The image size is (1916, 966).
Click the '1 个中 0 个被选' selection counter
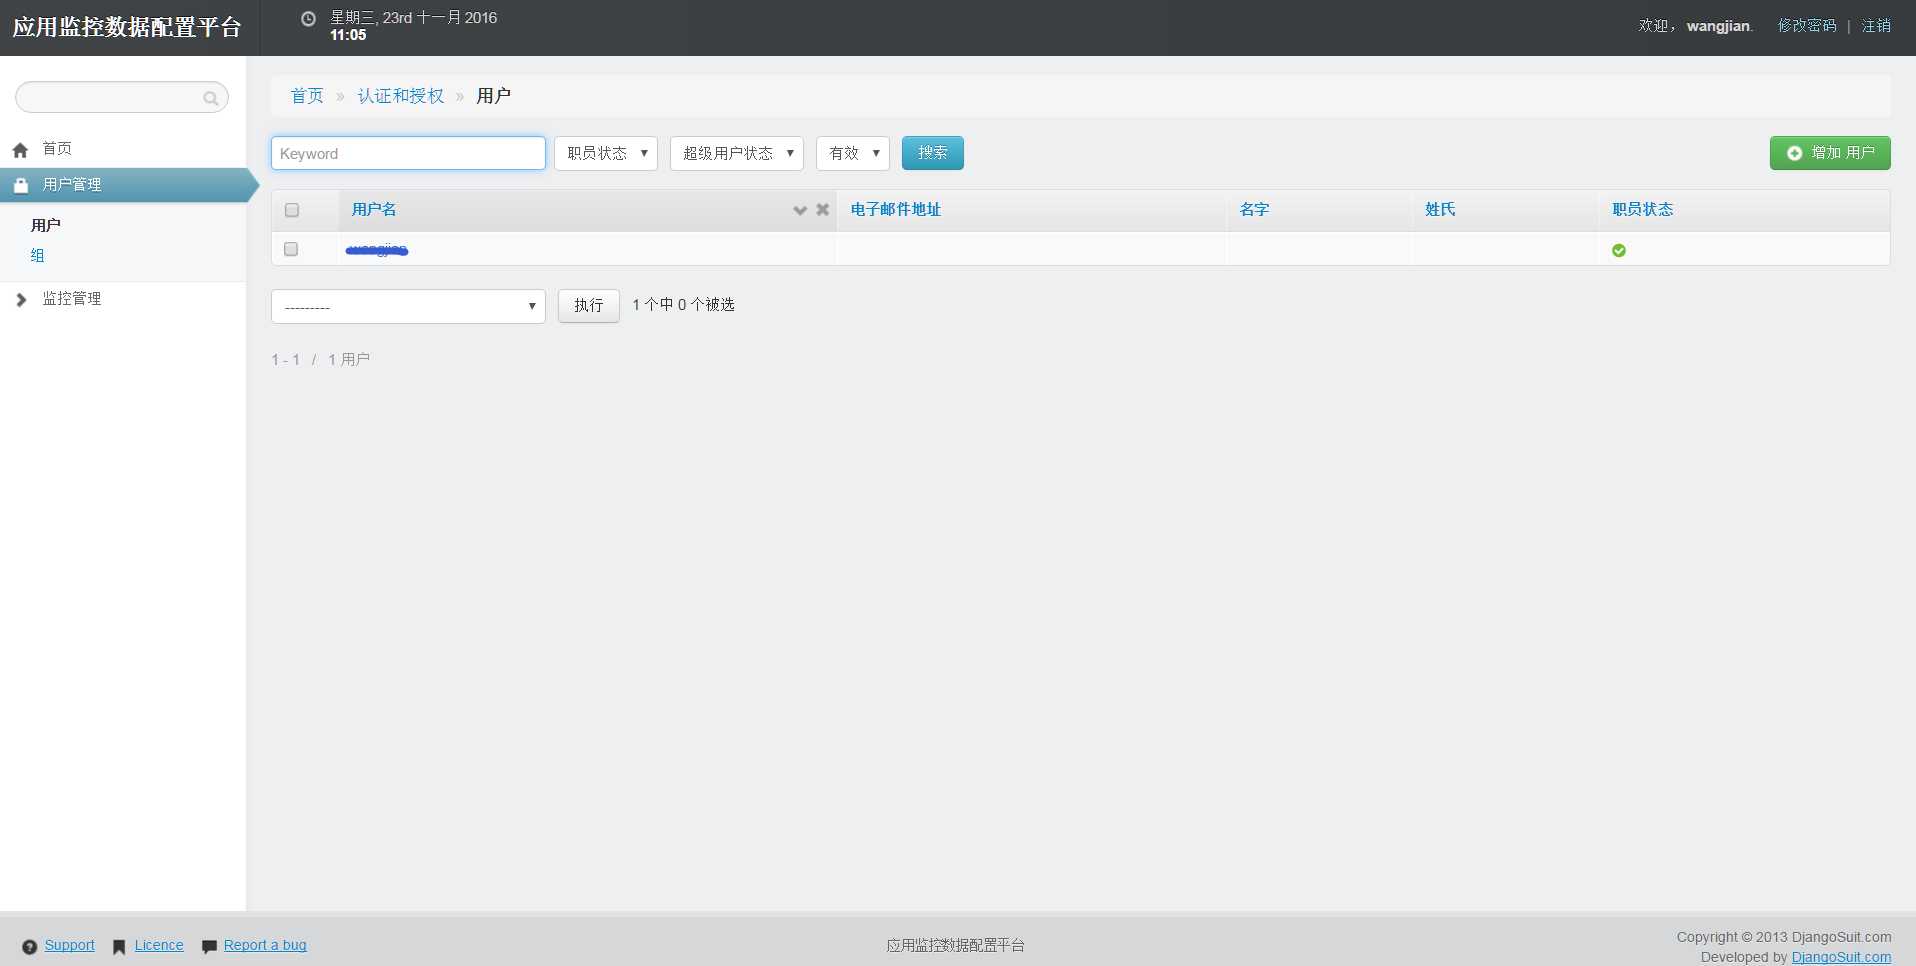coord(683,305)
